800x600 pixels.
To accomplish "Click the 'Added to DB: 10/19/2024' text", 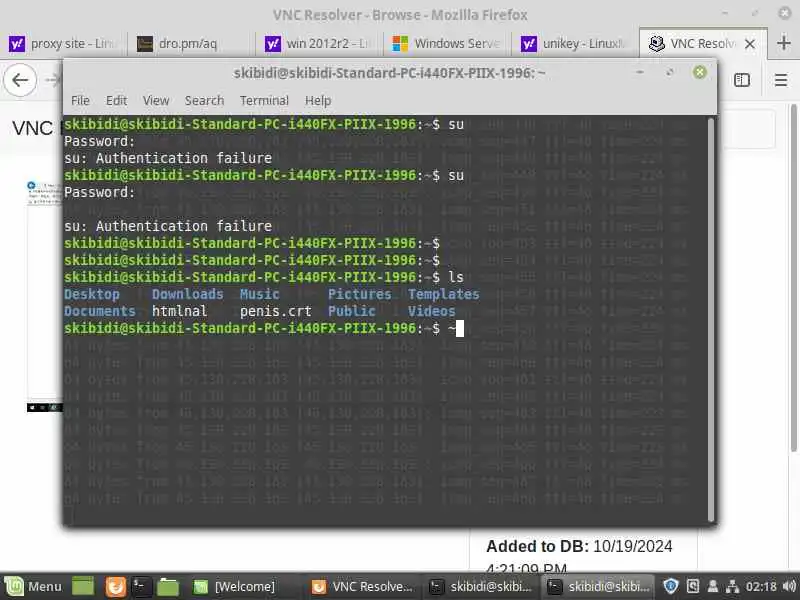I will (579, 546).
